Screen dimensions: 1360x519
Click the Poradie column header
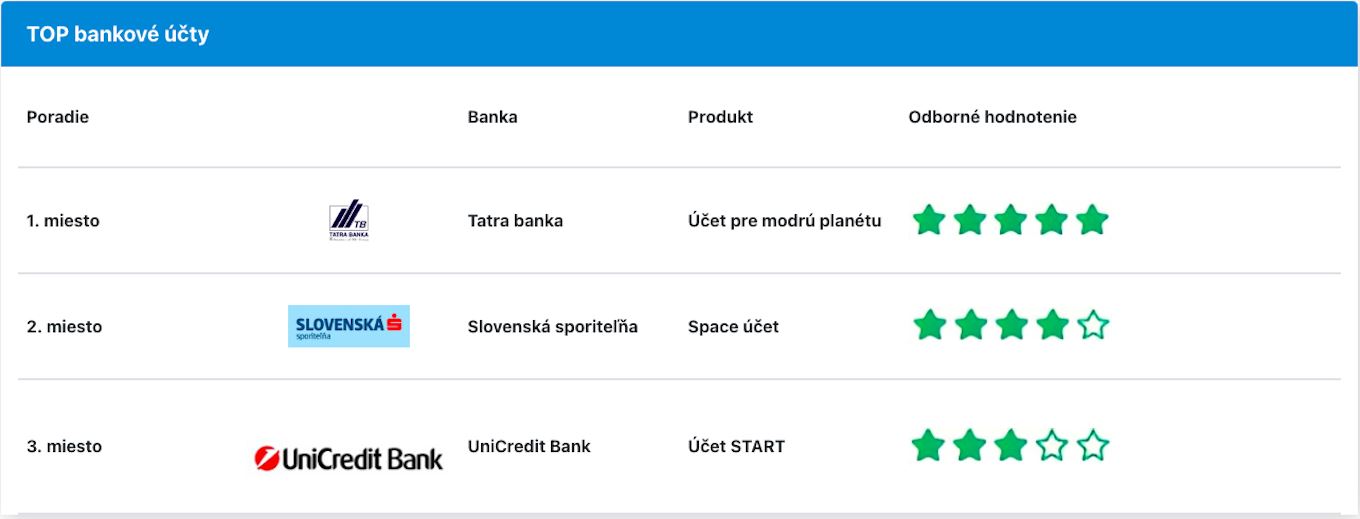[58, 117]
